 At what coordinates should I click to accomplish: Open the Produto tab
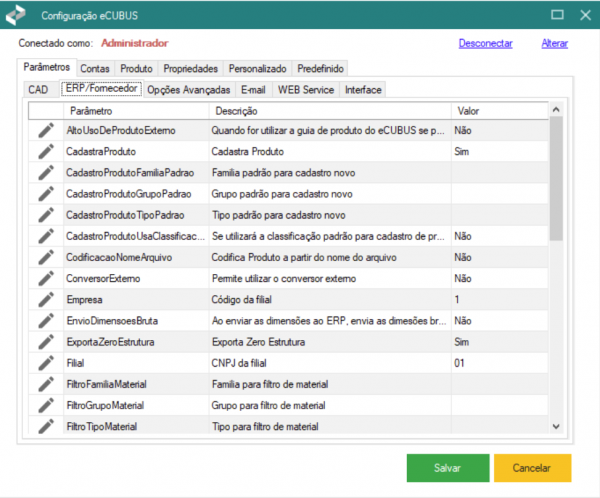coord(136,69)
